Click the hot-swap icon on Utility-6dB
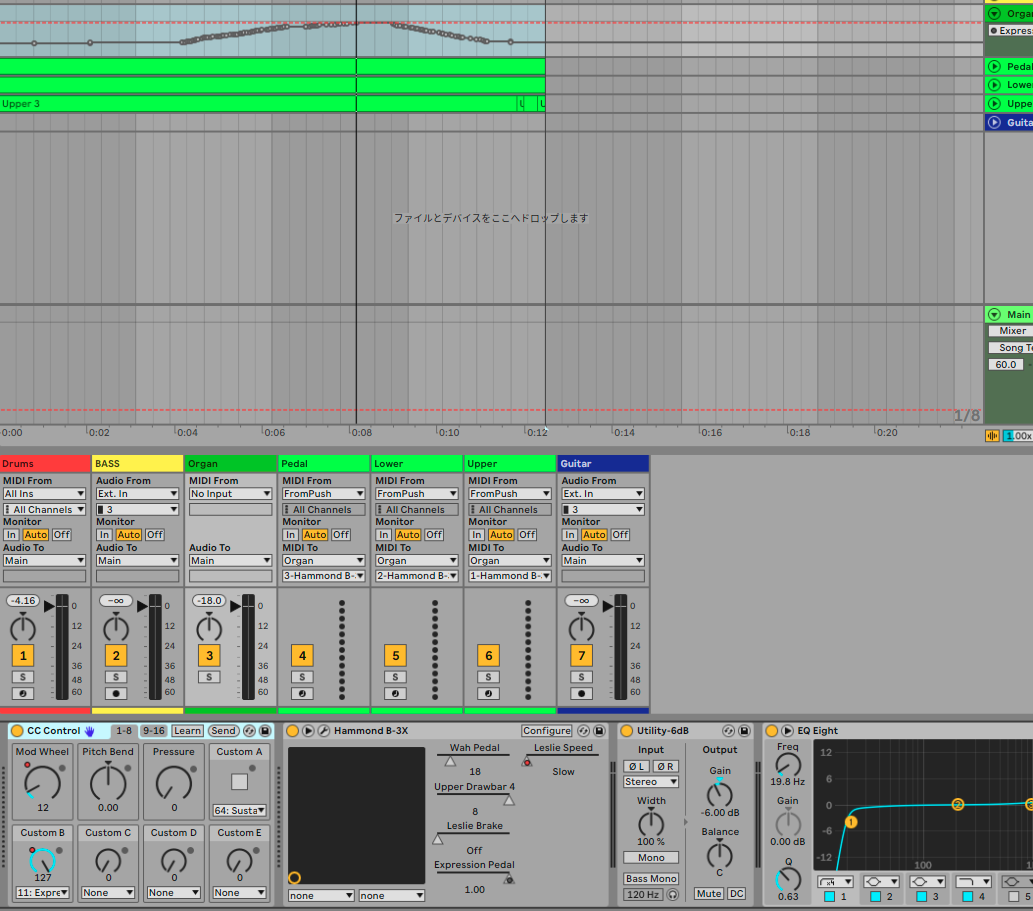Screen dimensions: 1033x911 click(x=729, y=731)
